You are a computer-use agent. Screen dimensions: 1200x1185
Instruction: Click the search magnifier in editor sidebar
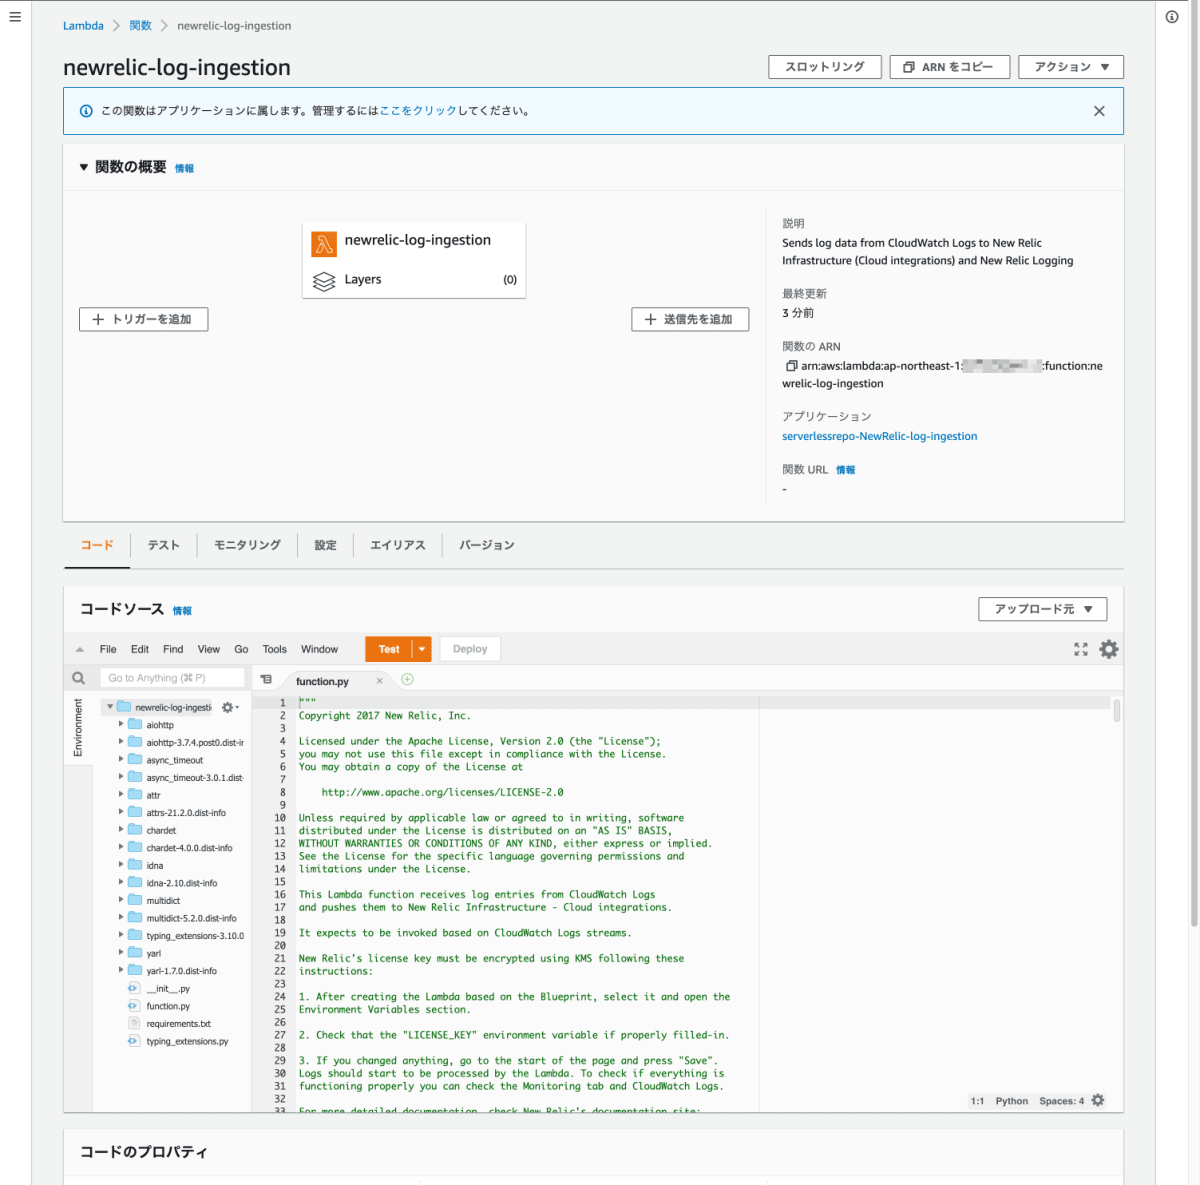click(x=79, y=678)
